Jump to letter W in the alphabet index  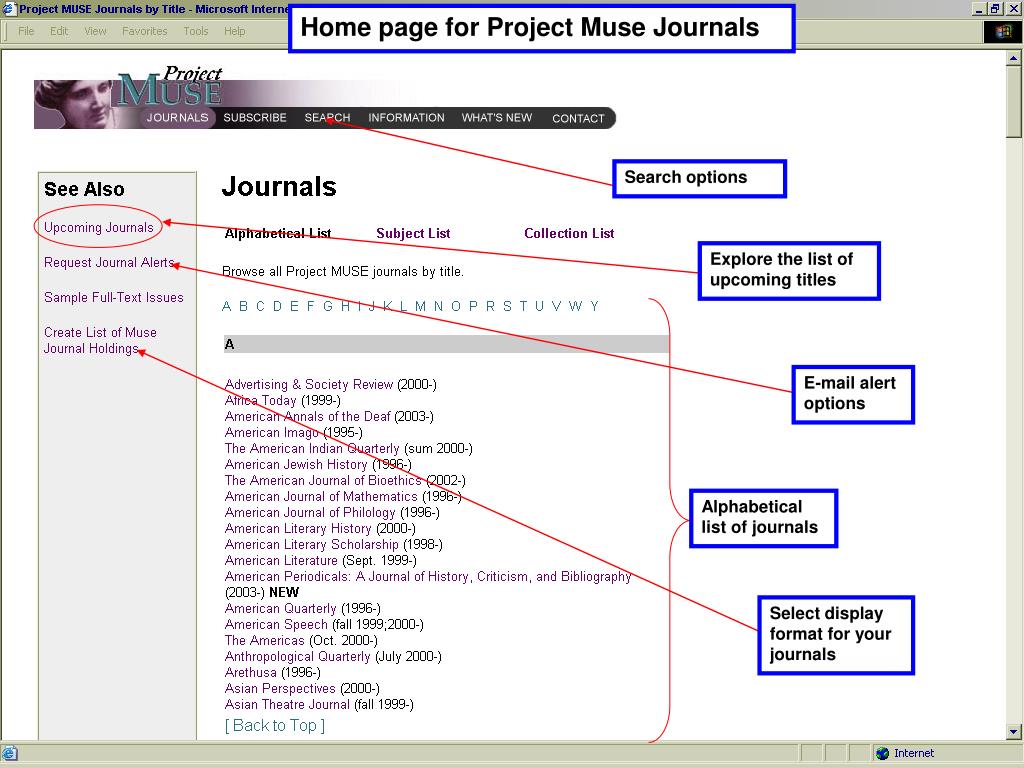[575, 306]
